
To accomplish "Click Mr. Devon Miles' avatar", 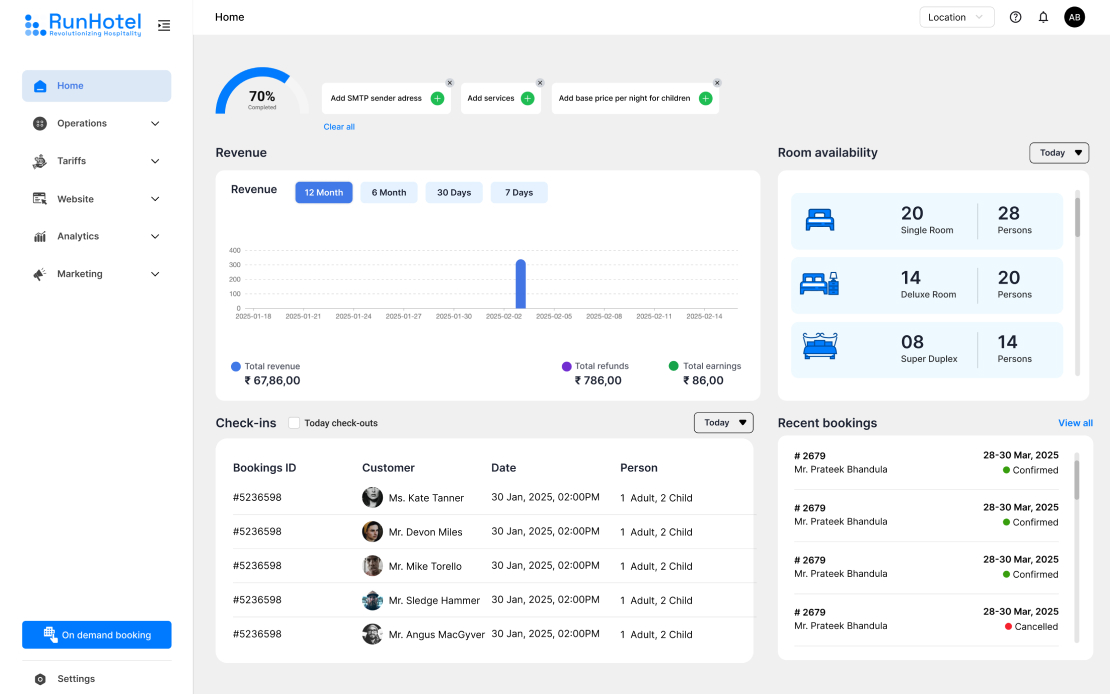I will point(372,531).
